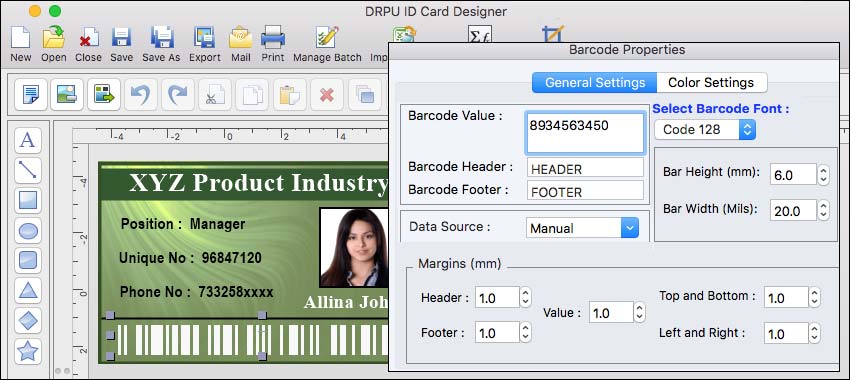Select the Triangle shape tool
Screen dimensions: 850x380
tap(28, 291)
